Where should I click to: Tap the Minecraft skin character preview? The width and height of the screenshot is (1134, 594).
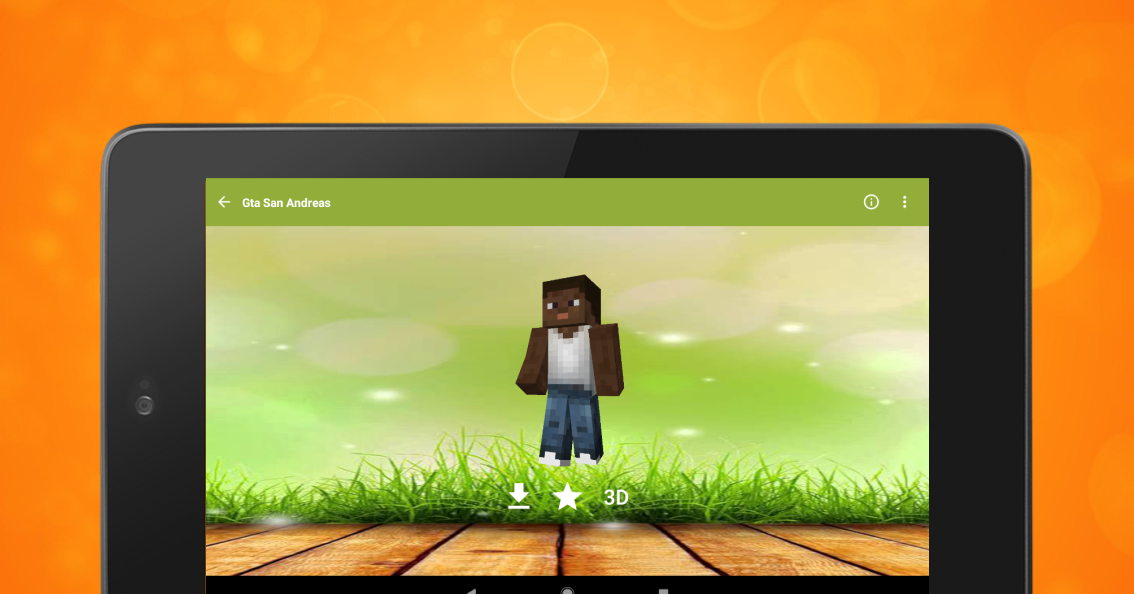(x=570, y=370)
